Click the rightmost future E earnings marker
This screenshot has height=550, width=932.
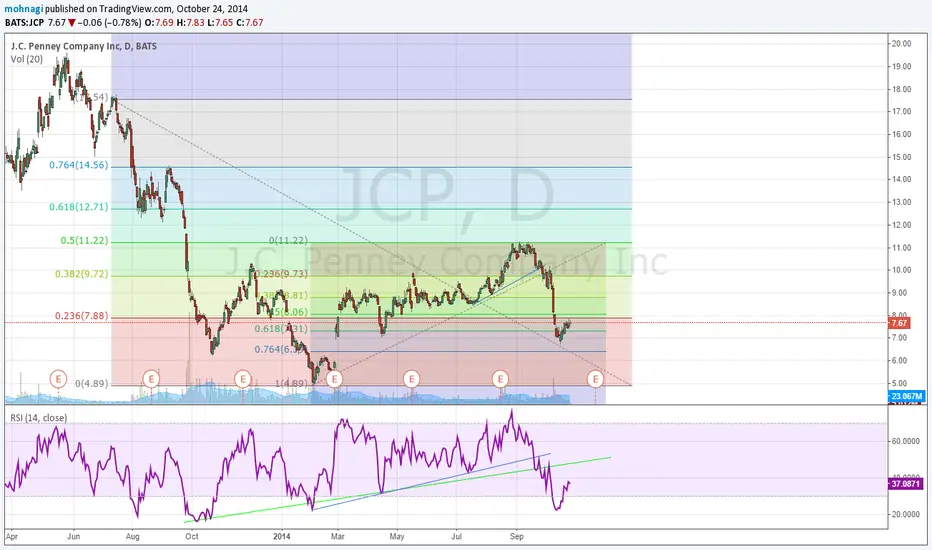[x=596, y=378]
